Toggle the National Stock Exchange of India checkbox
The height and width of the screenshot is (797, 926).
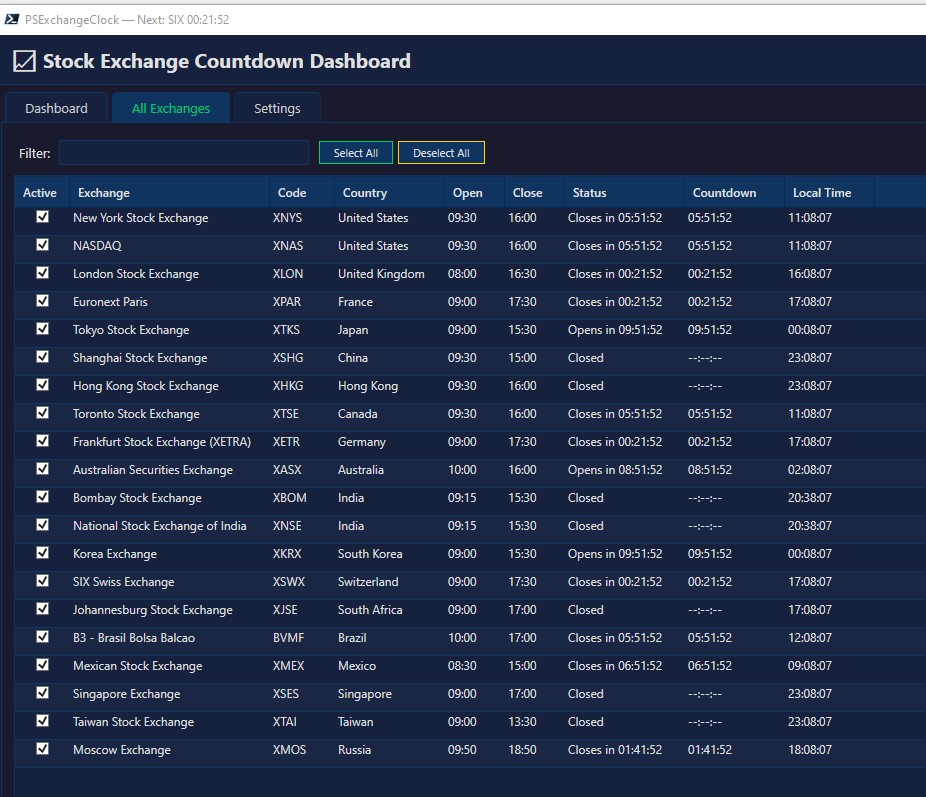[x=43, y=525]
